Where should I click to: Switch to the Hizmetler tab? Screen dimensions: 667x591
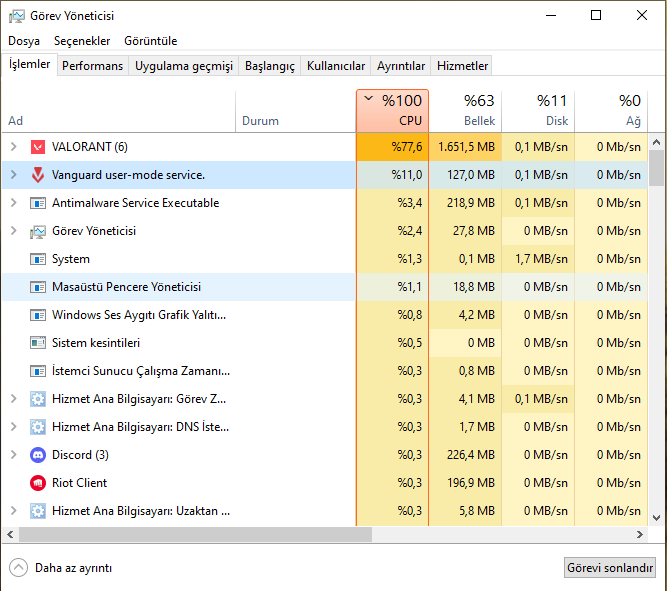coord(462,66)
